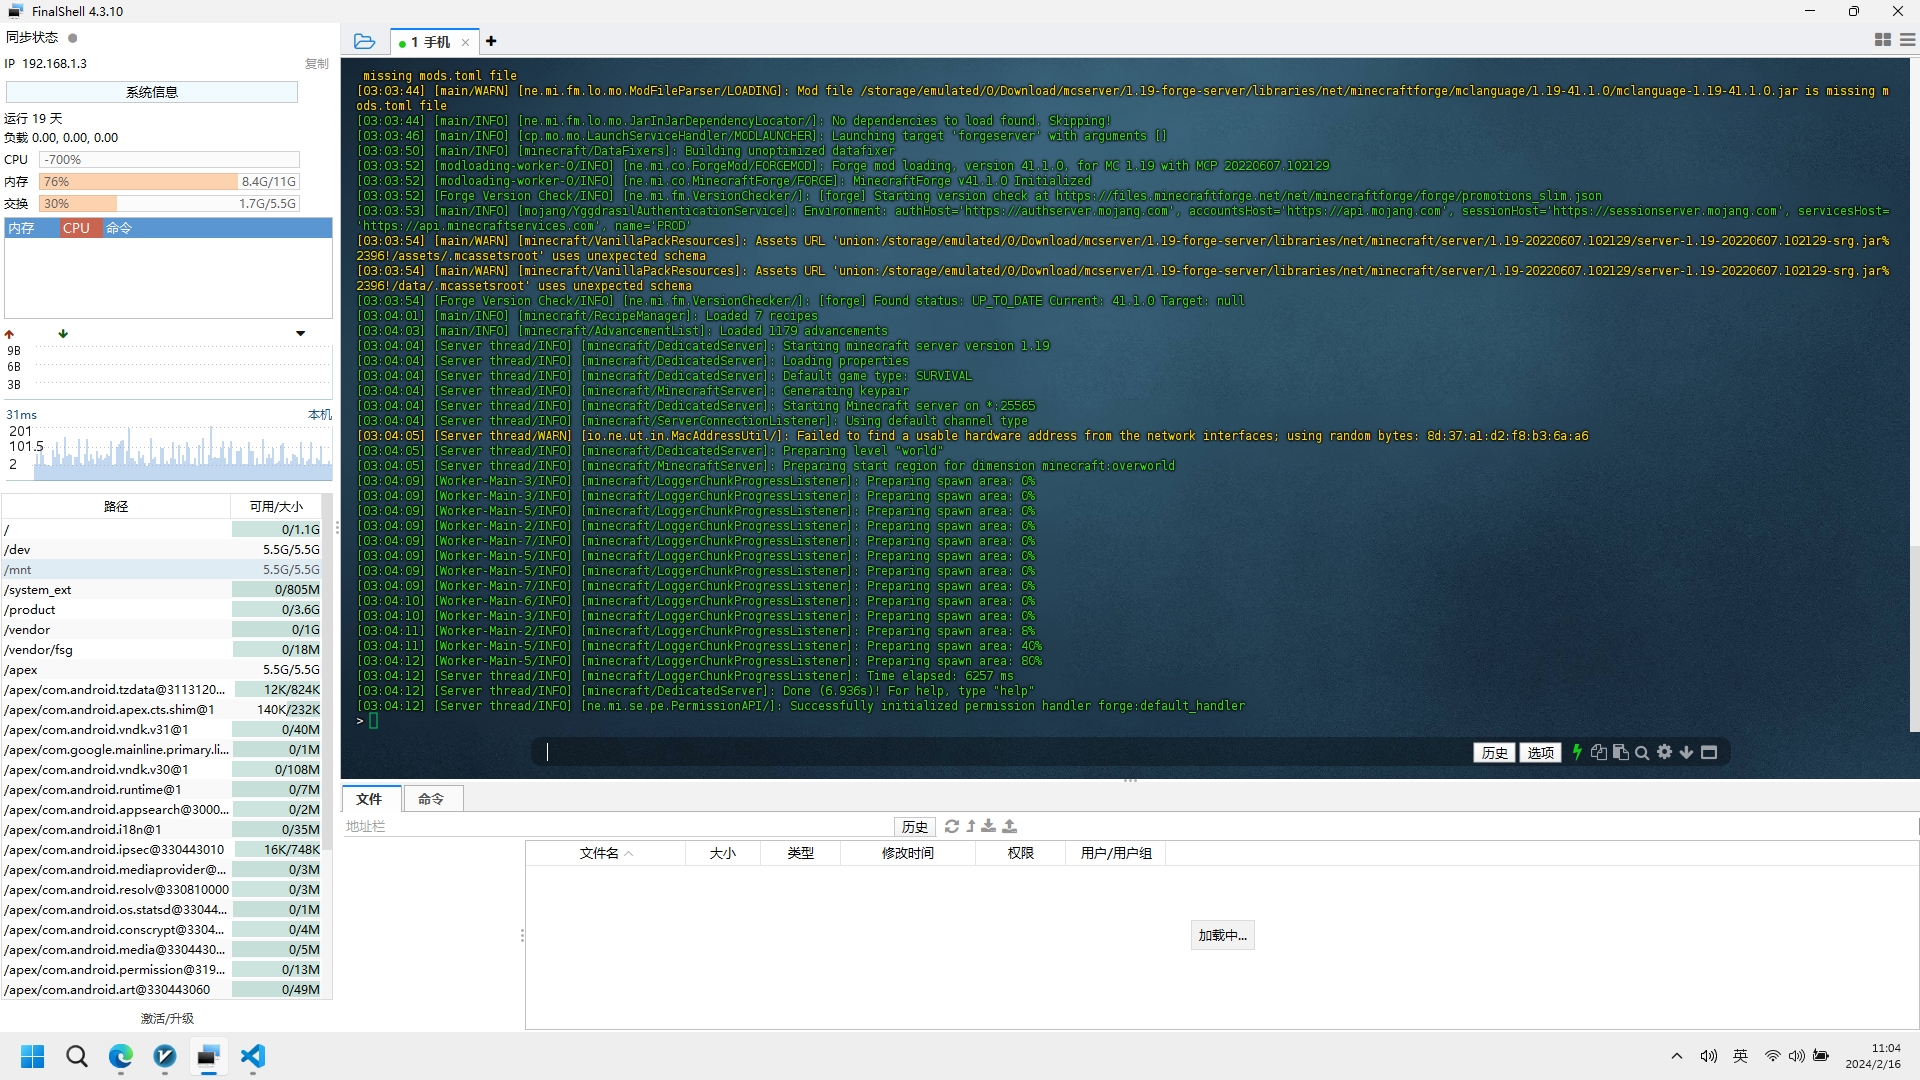Image resolution: width=1920 pixels, height=1080 pixels.
Task: Expand the network interface dropdown arrow
Action: click(300, 333)
